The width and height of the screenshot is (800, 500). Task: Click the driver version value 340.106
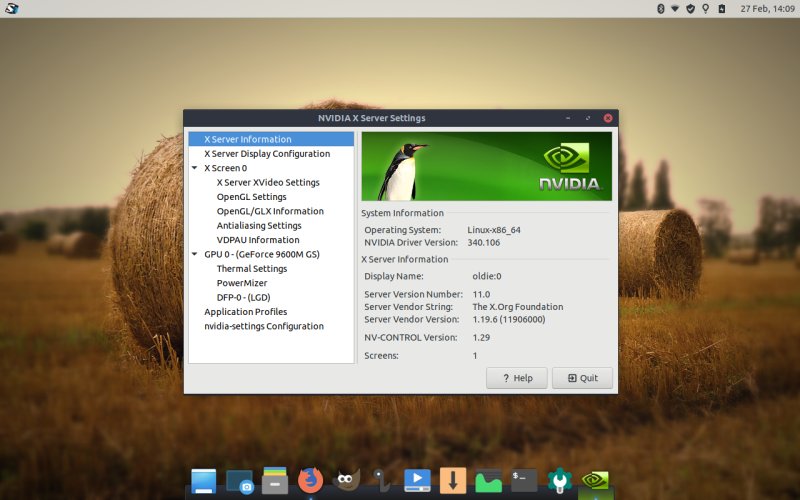(x=484, y=242)
